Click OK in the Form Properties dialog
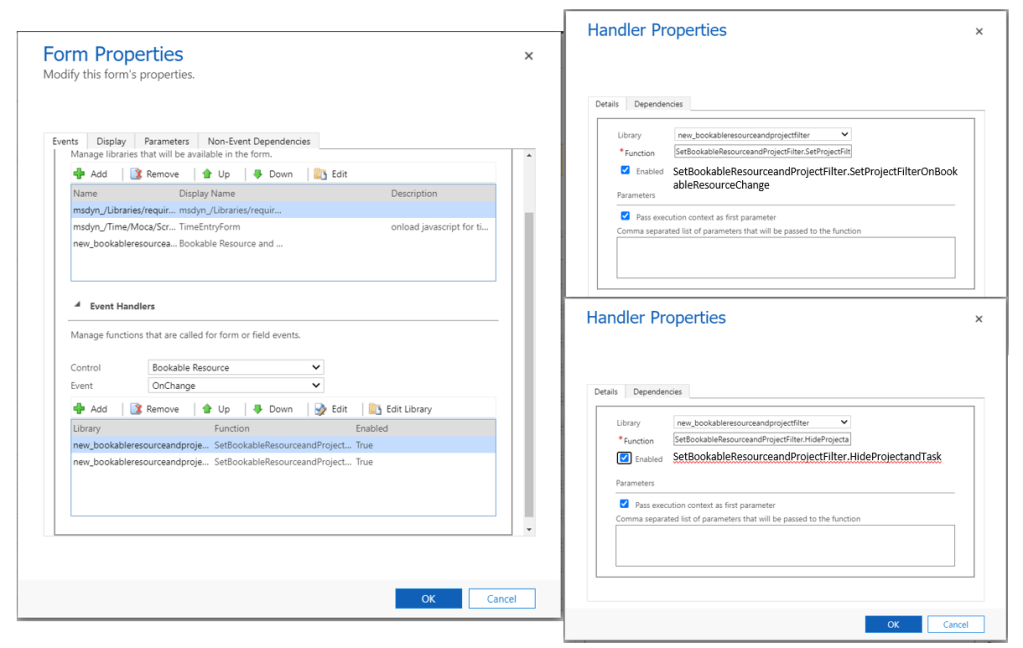The height and width of the screenshot is (648, 1023). tap(428, 599)
